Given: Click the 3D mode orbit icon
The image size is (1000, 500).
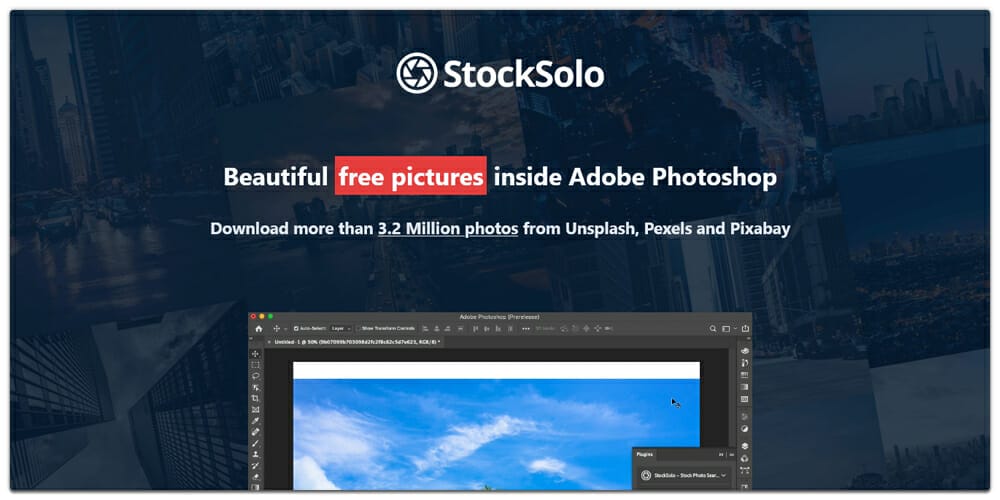Looking at the screenshot, I should pyautogui.click(x=564, y=328).
